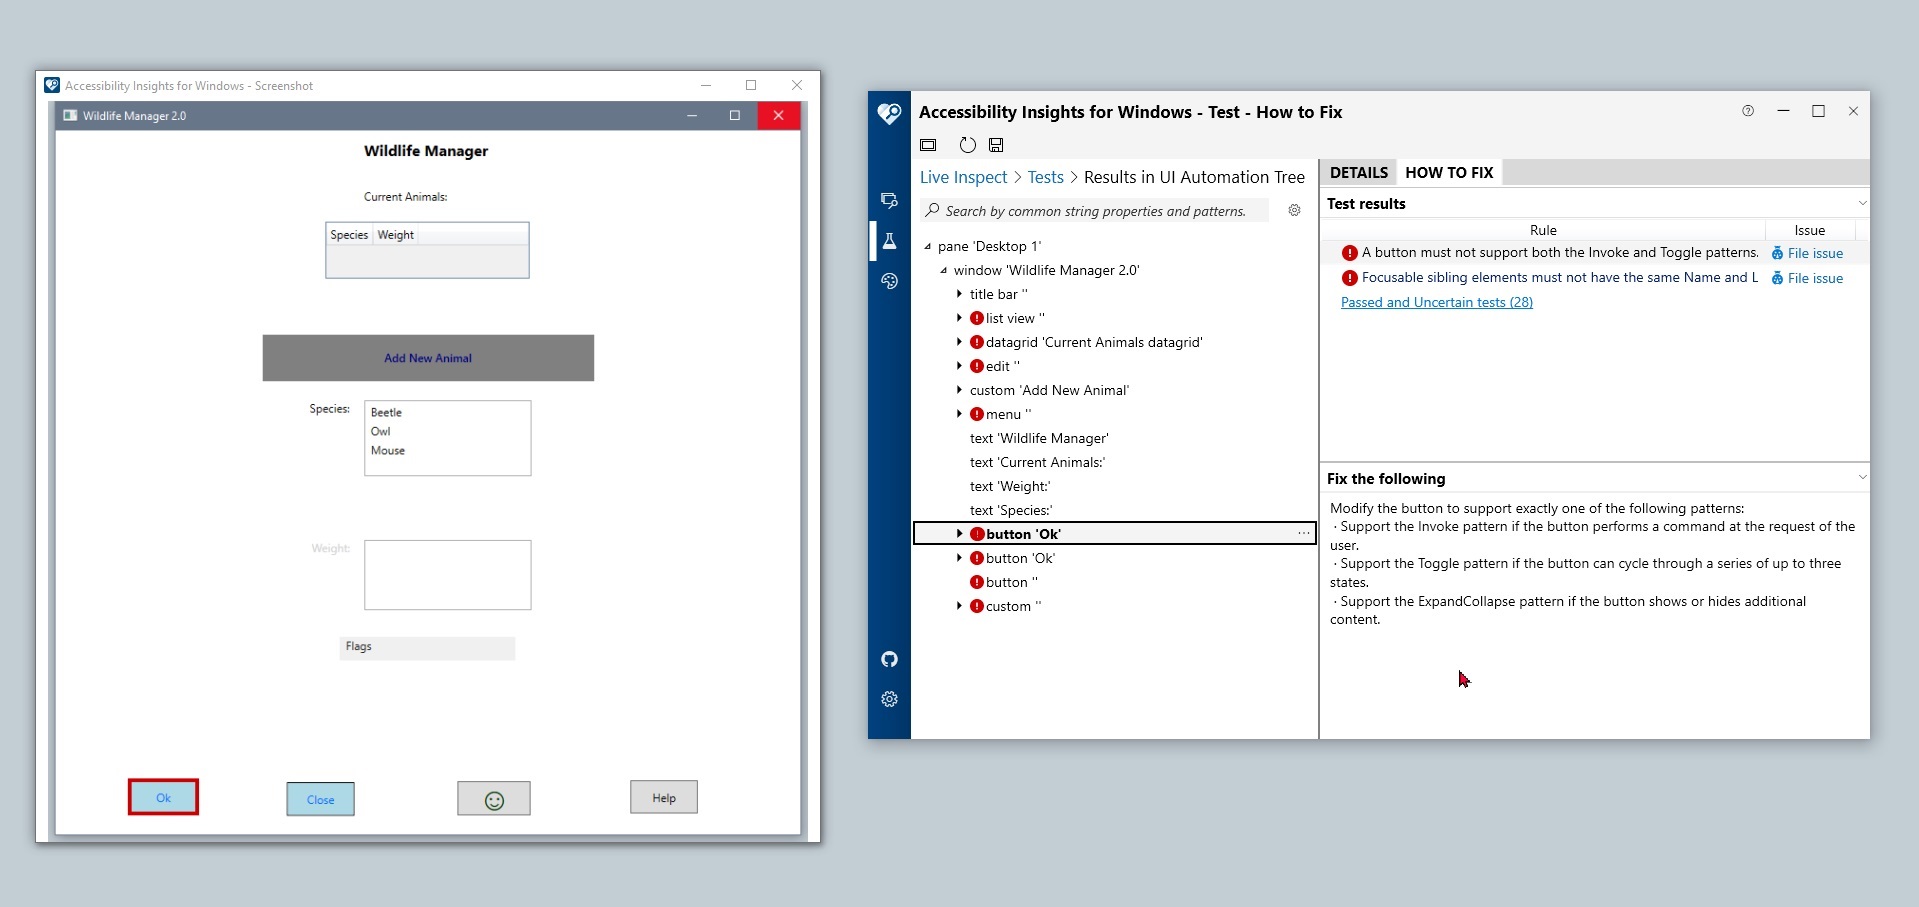The width and height of the screenshot is (1919, 907).
Task: Select the Test flask sidebar icon
Action: coord(889,241)
